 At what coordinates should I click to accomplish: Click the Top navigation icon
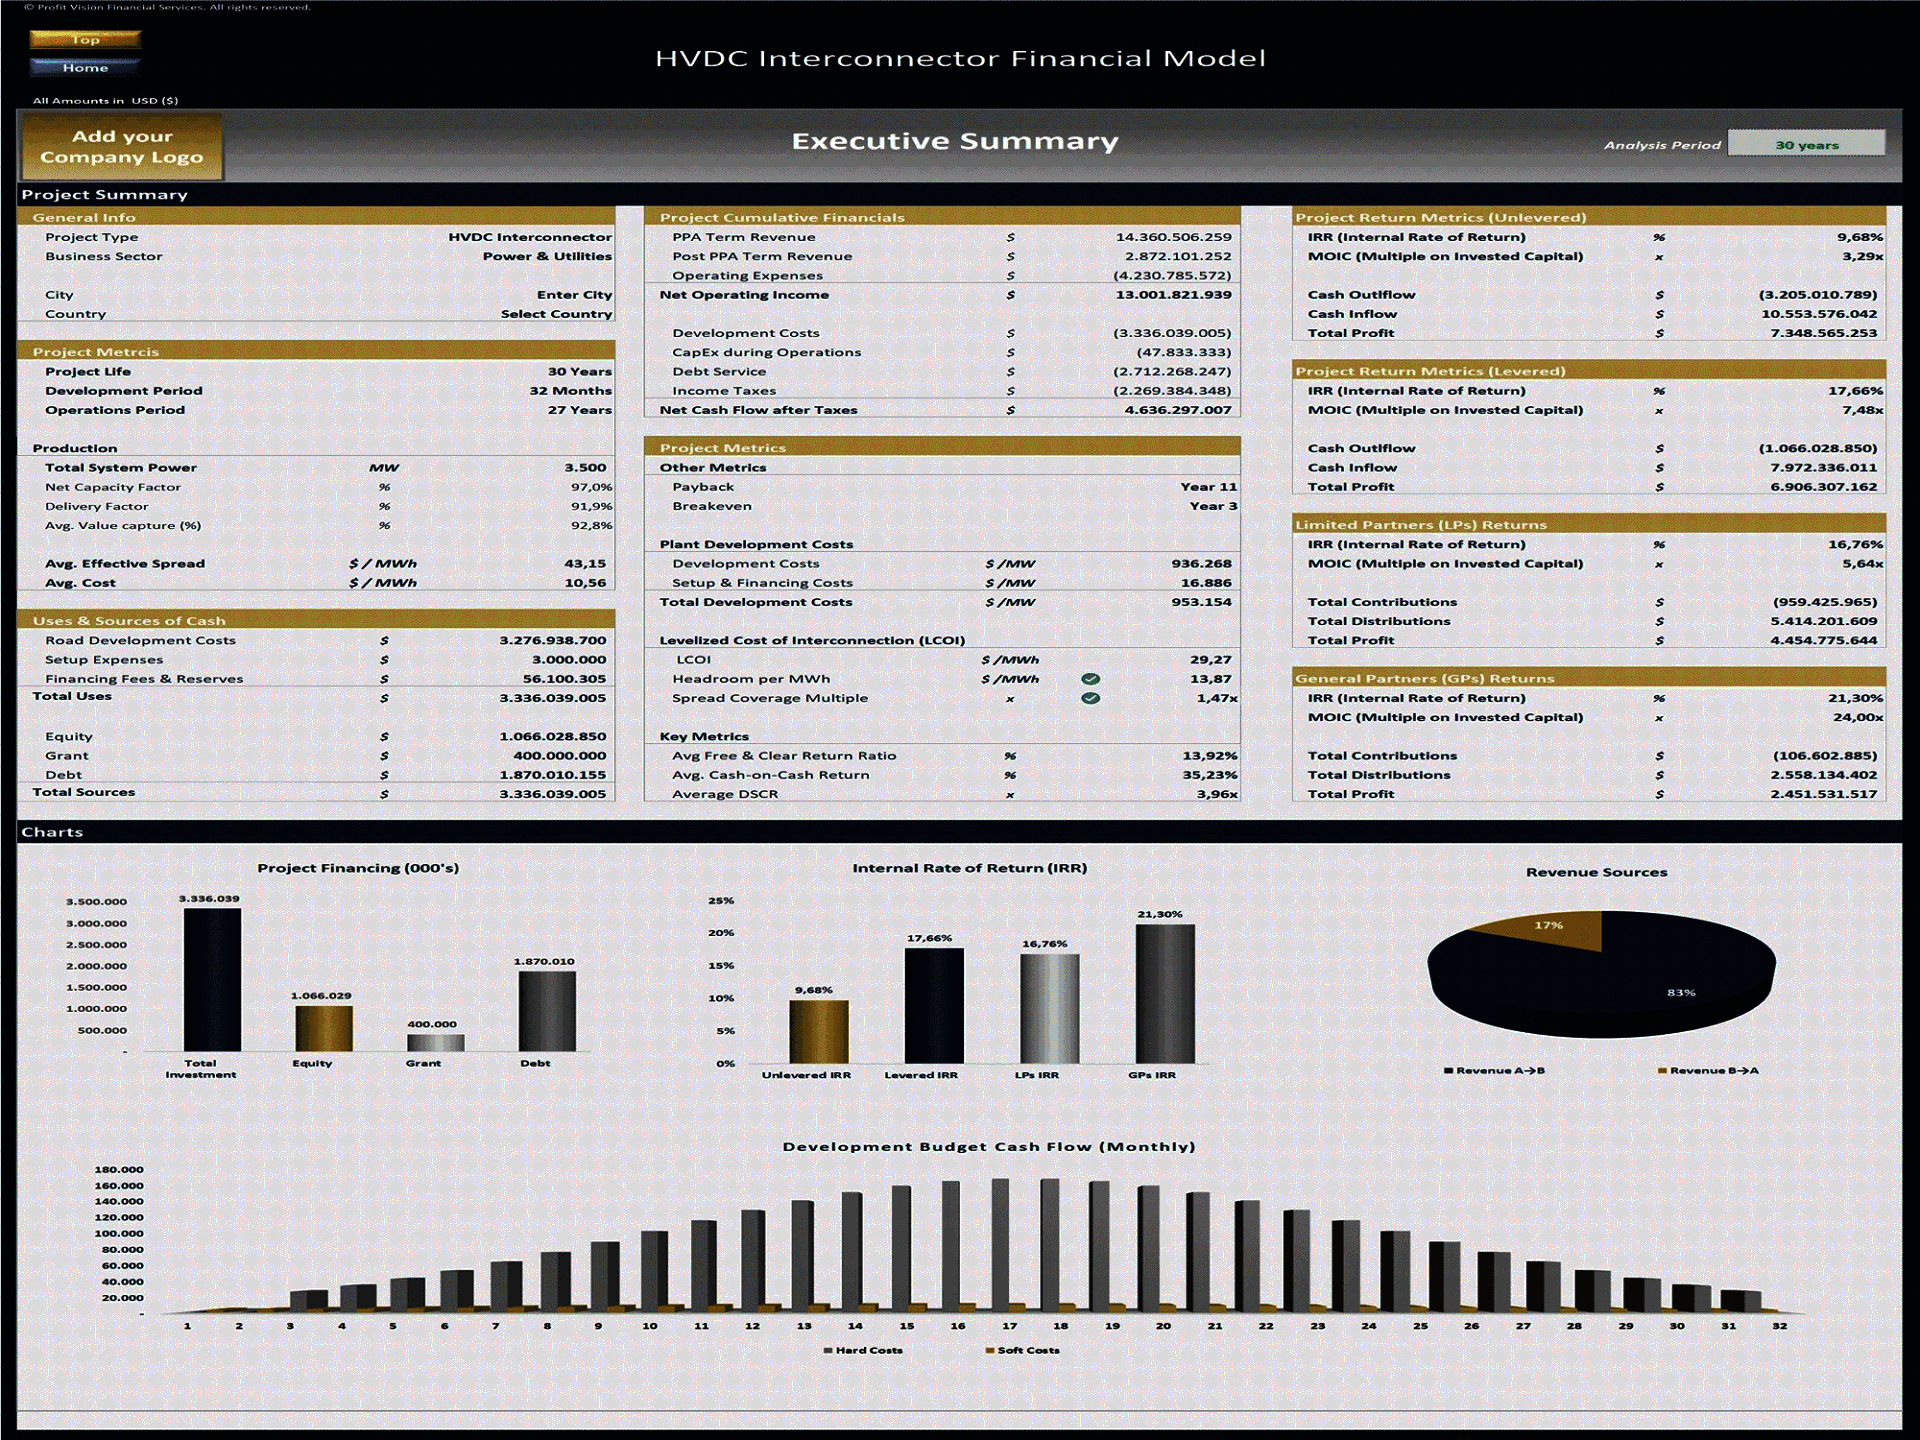pos(86,40)
